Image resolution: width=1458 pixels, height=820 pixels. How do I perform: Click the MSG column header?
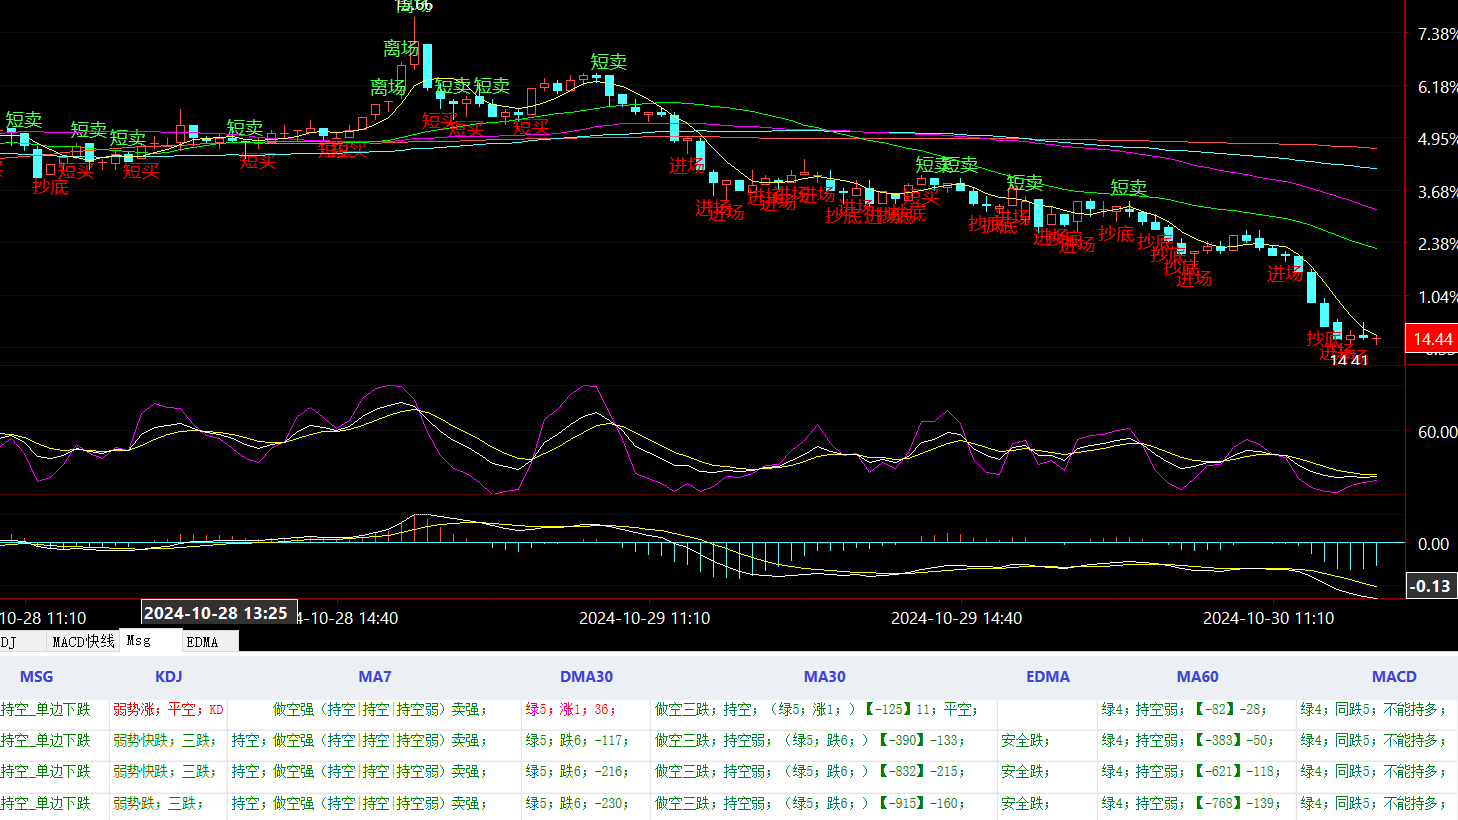click(37, 677)
